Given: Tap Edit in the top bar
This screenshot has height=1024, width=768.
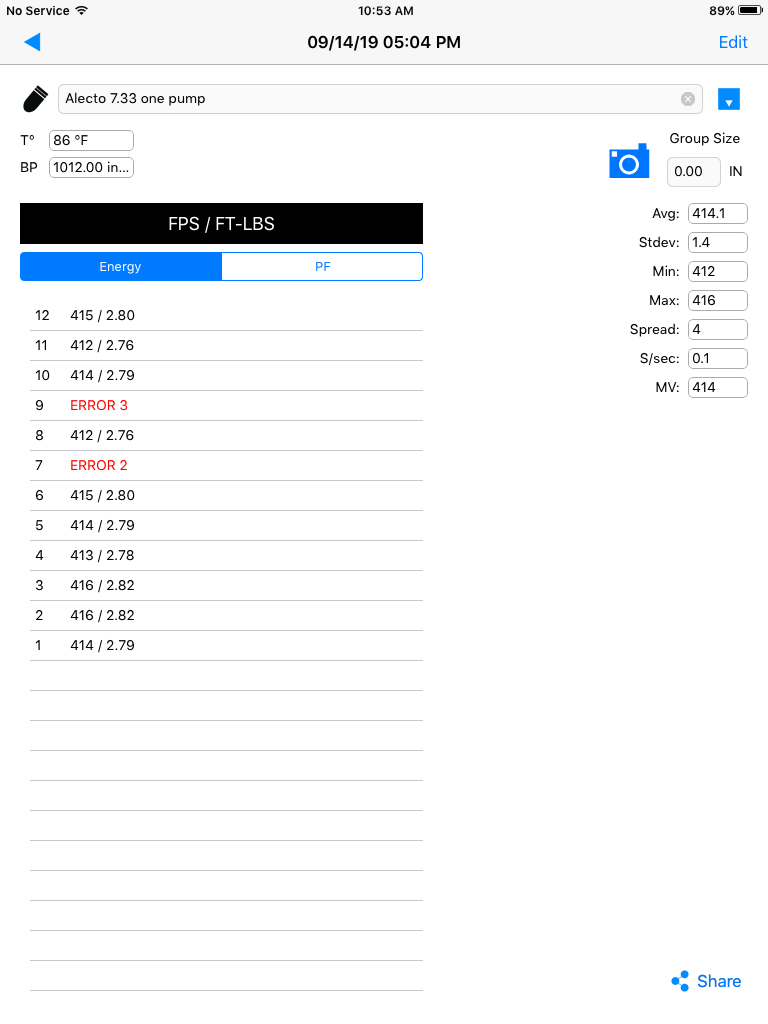Looking at the screenshot, I should point(733,42).
